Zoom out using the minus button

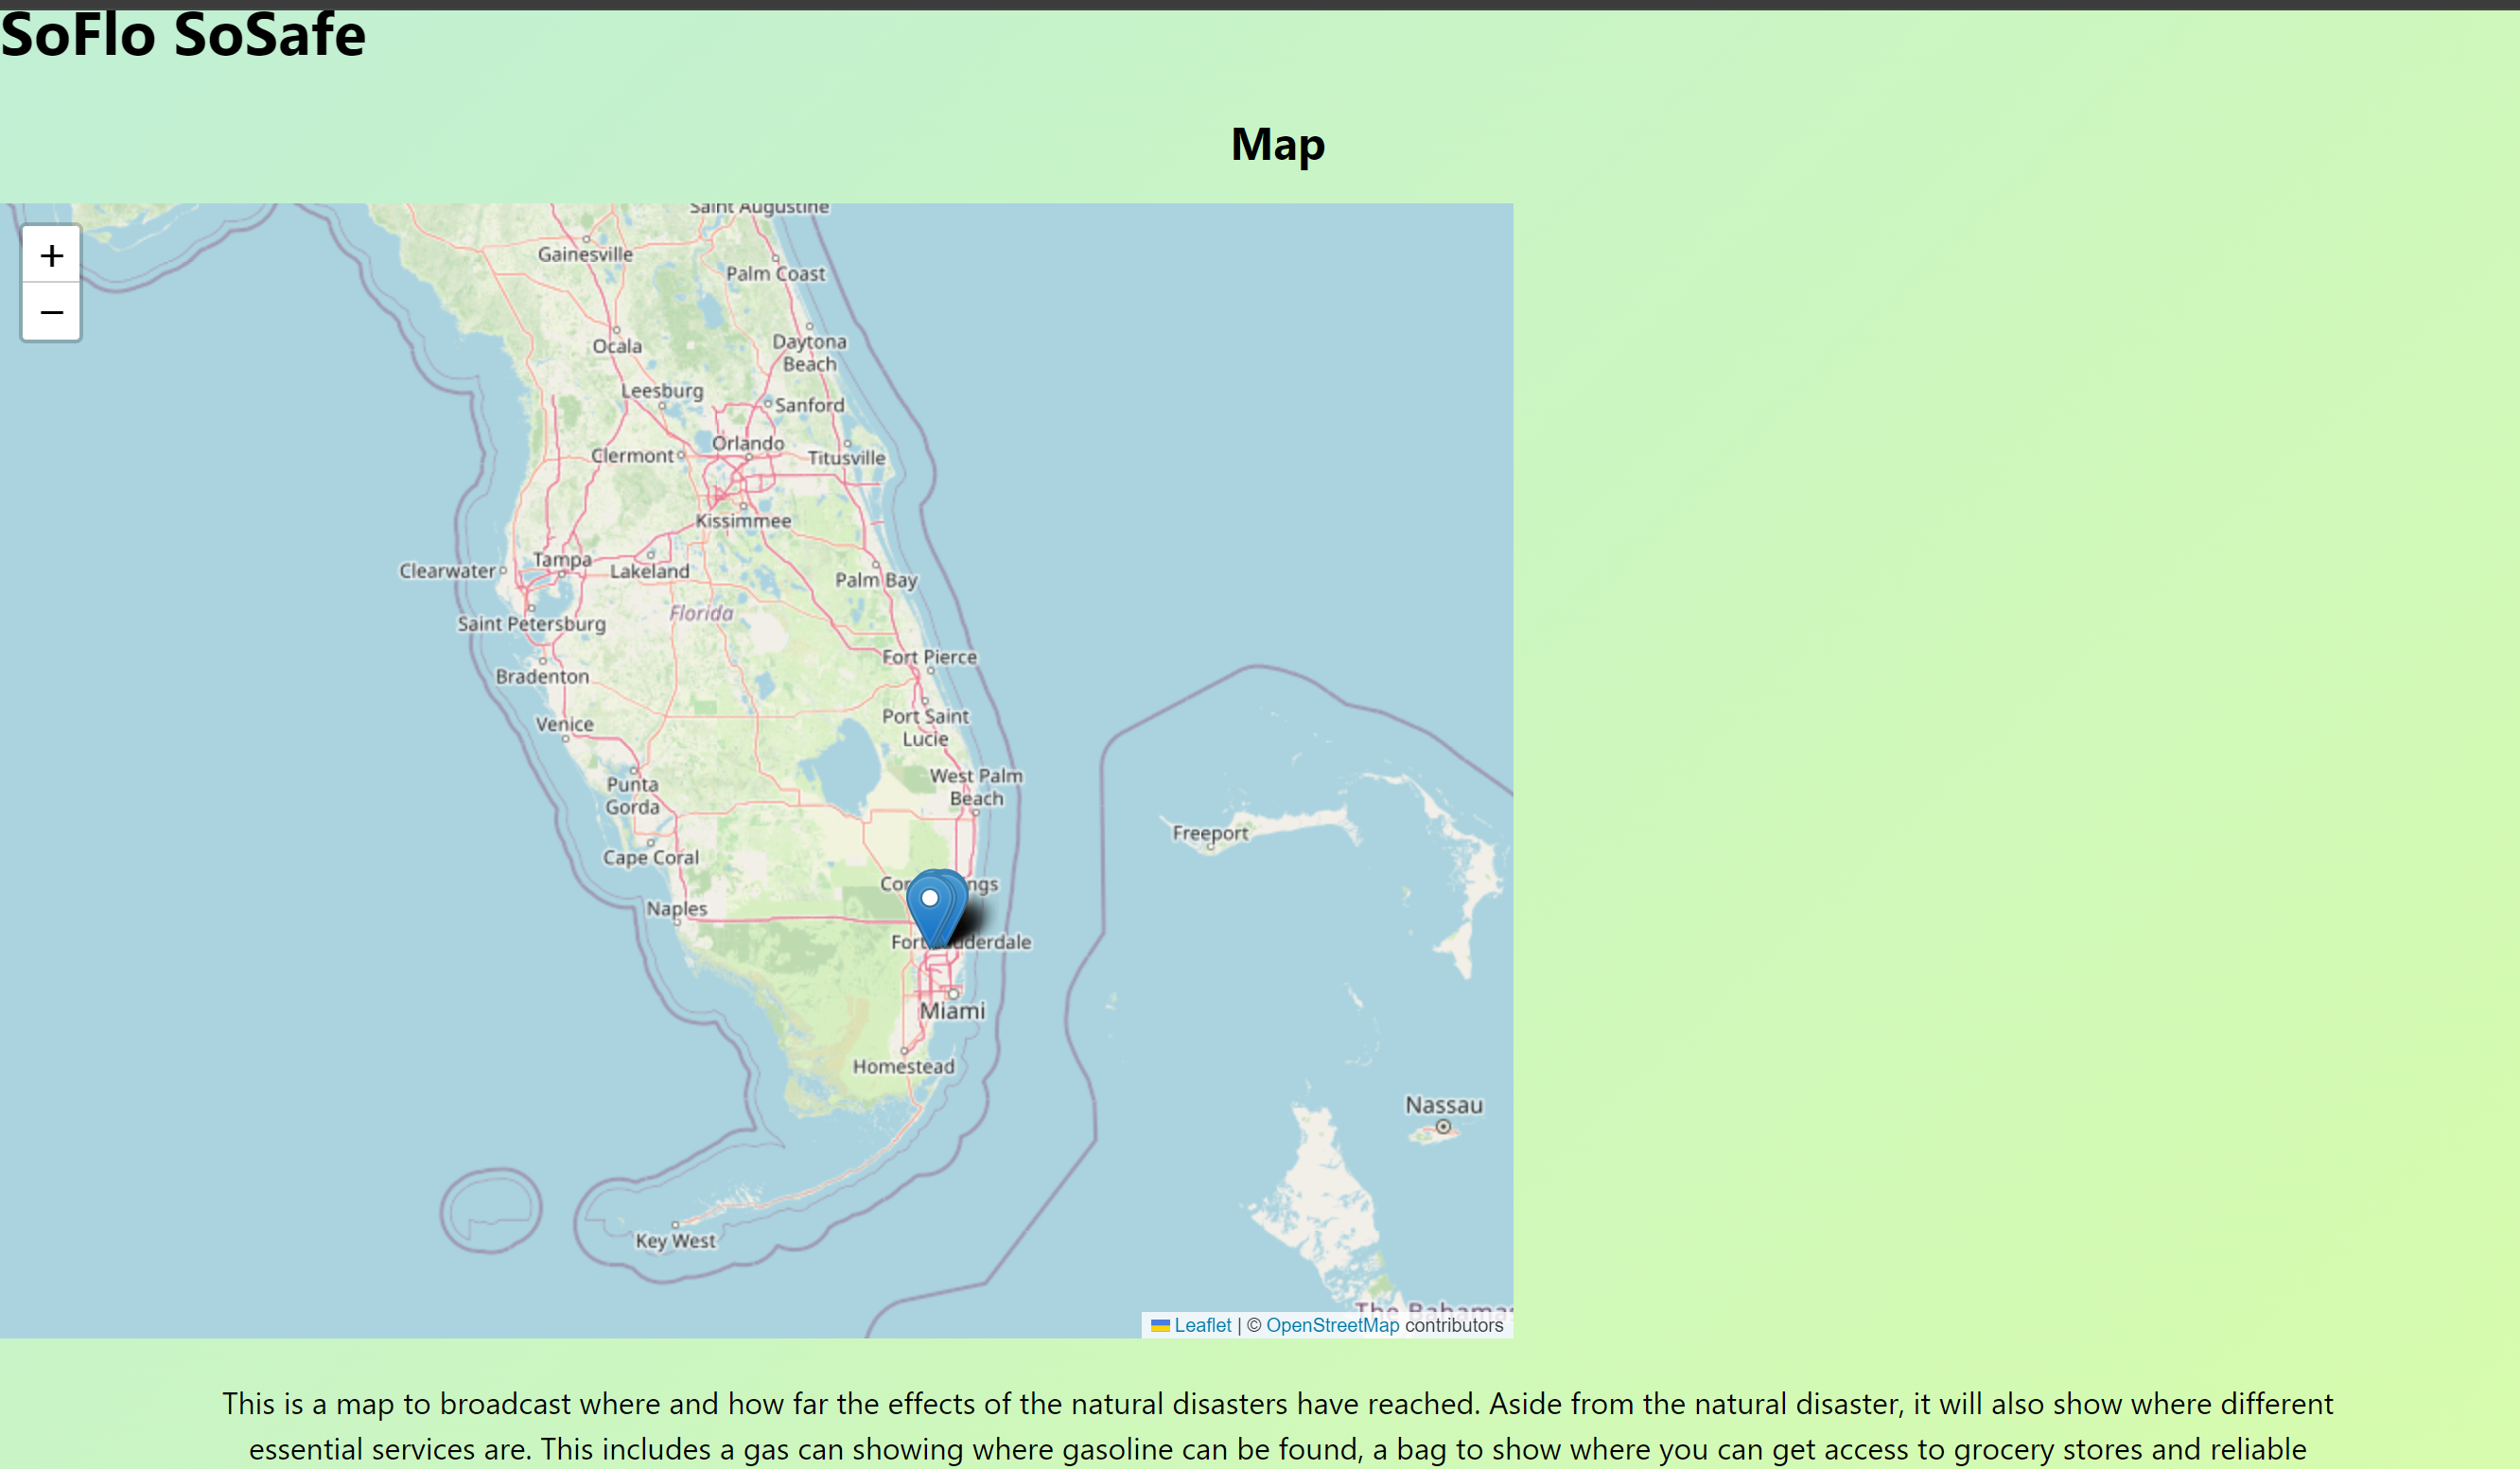click(51, 313)
